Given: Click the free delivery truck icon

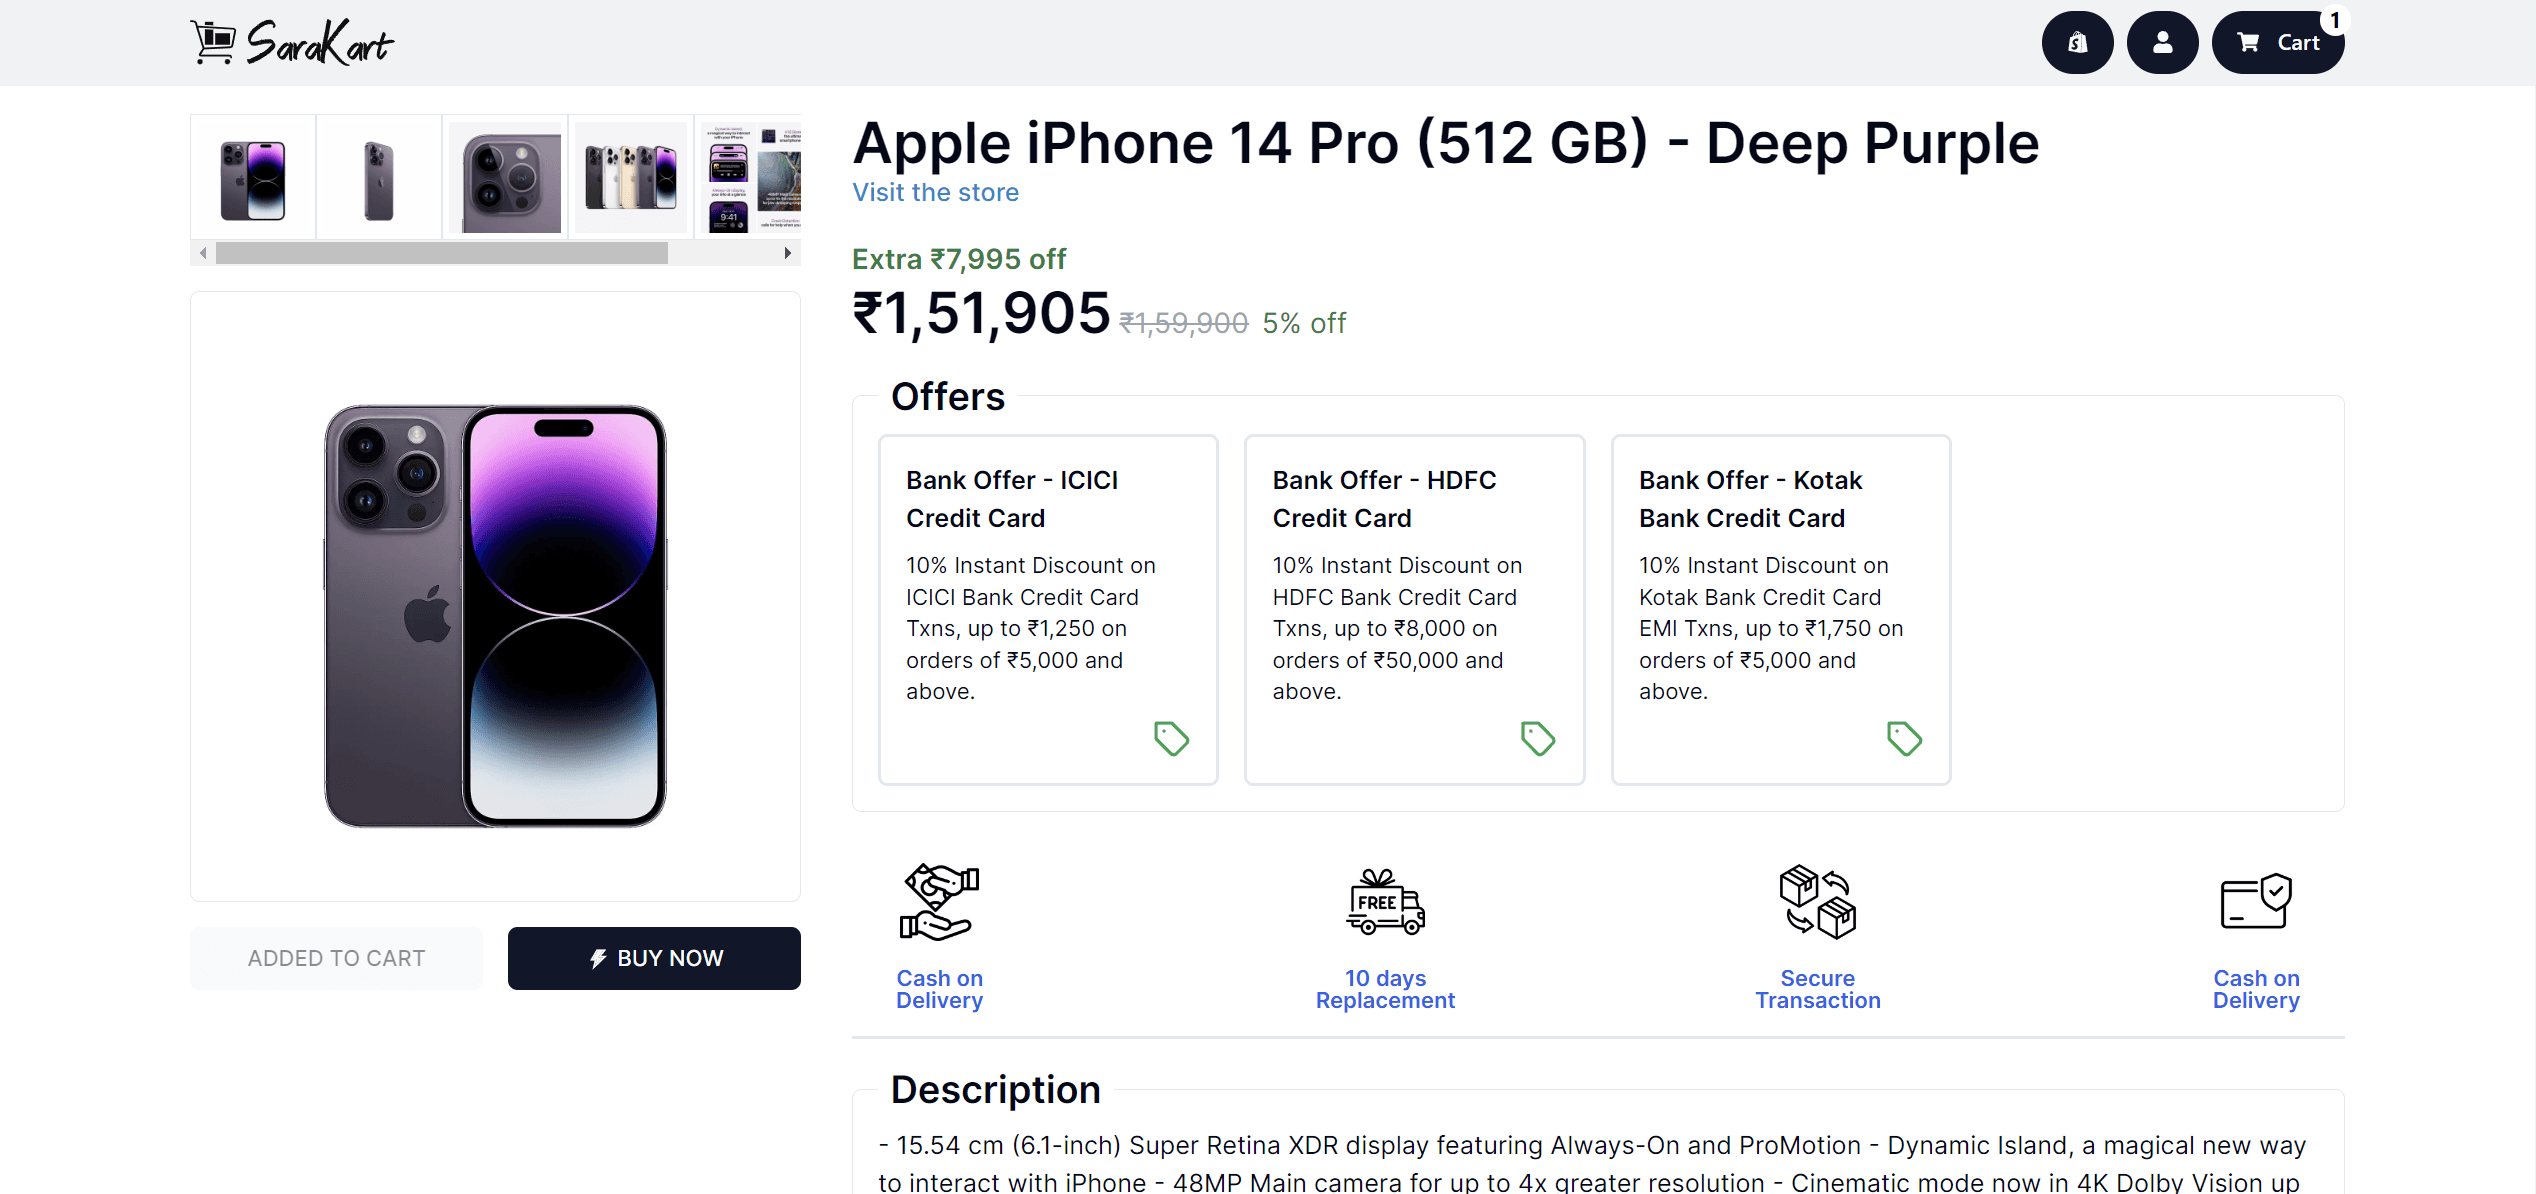Looking at the screenshot, I should (1385, 902).
